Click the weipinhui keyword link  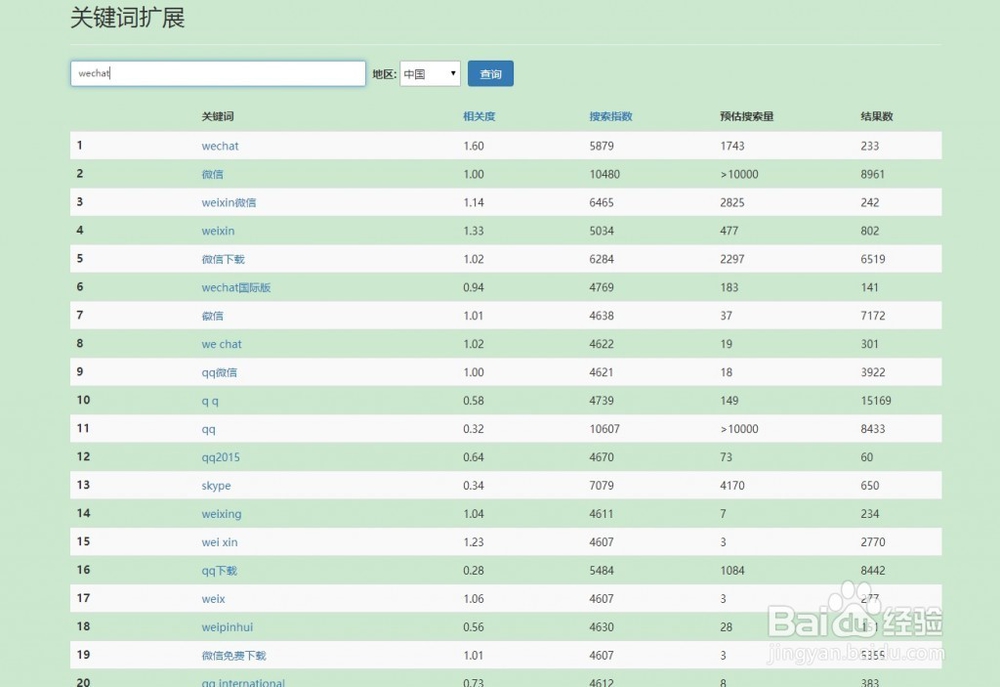227,627
